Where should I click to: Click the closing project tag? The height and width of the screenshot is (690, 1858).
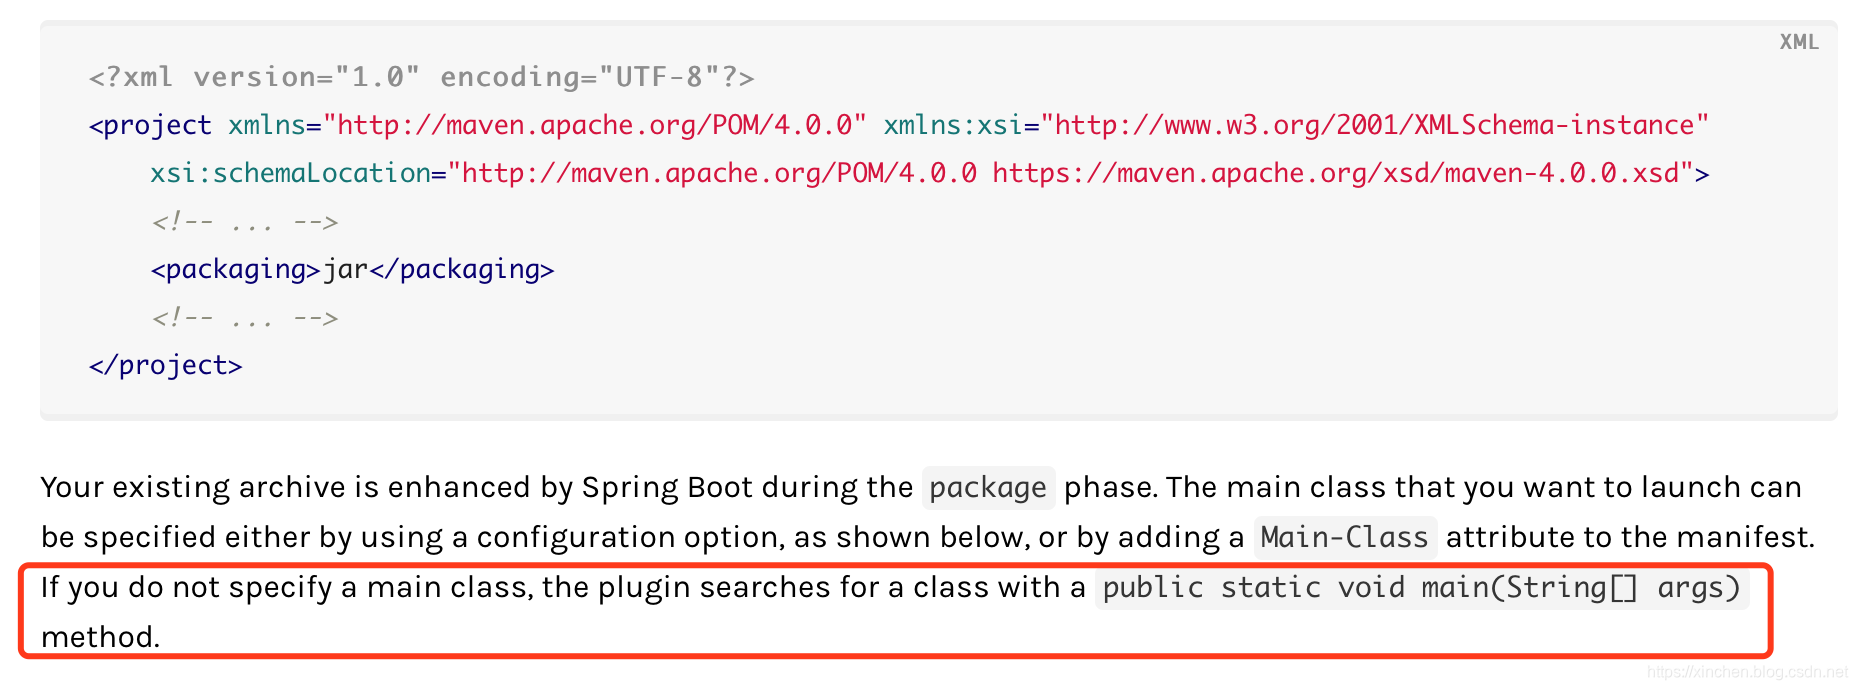click(165, 366)
